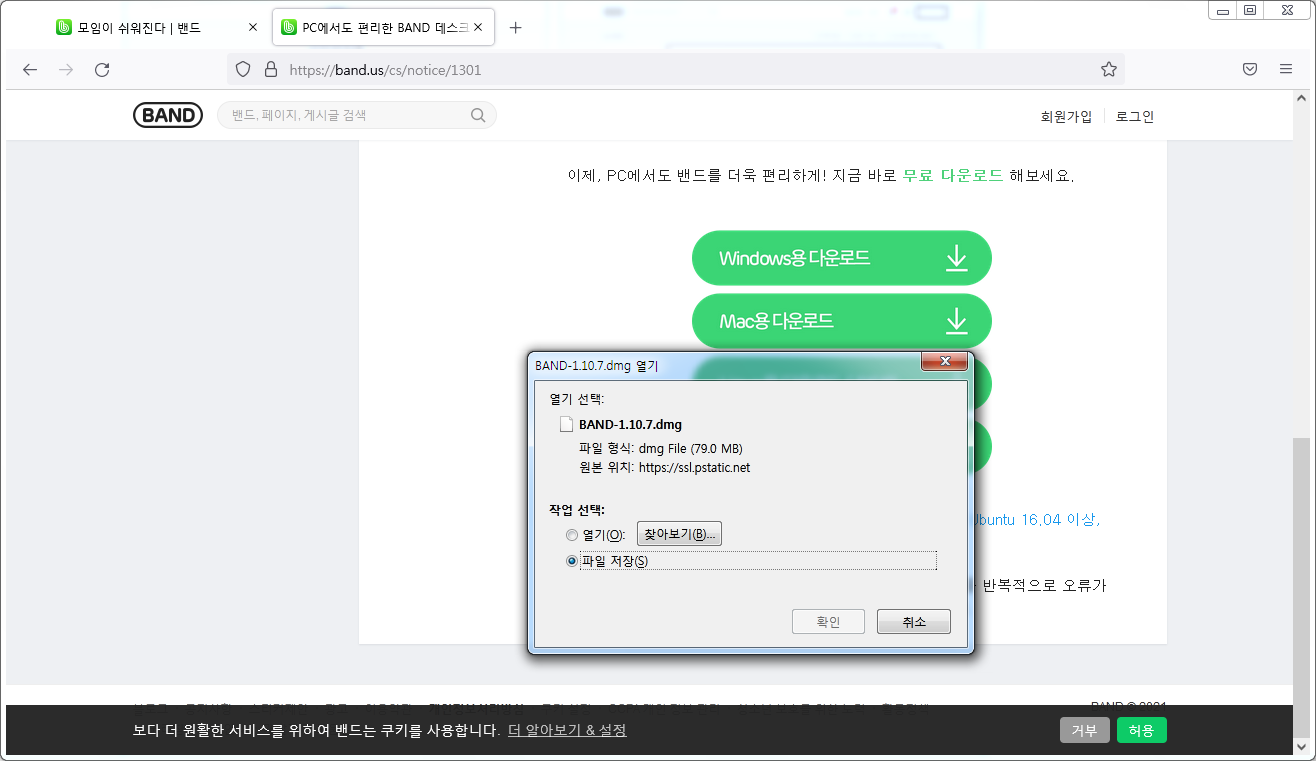Click the 찾아보기(B)... browse button
The width and height of the screenshot is (1316, 761).
coord(680,534)
